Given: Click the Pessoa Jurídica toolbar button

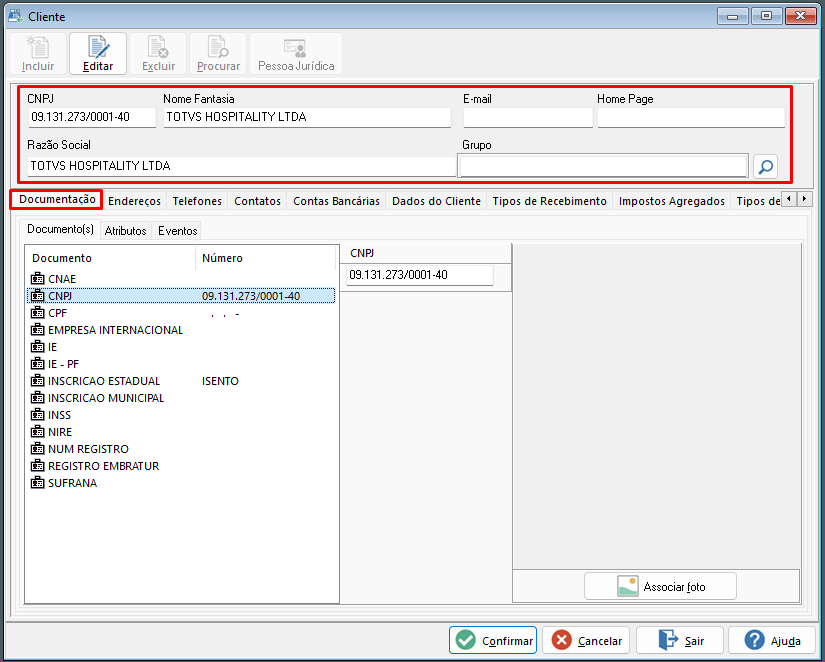Looking at the screenshot, I should coord(296,54).
